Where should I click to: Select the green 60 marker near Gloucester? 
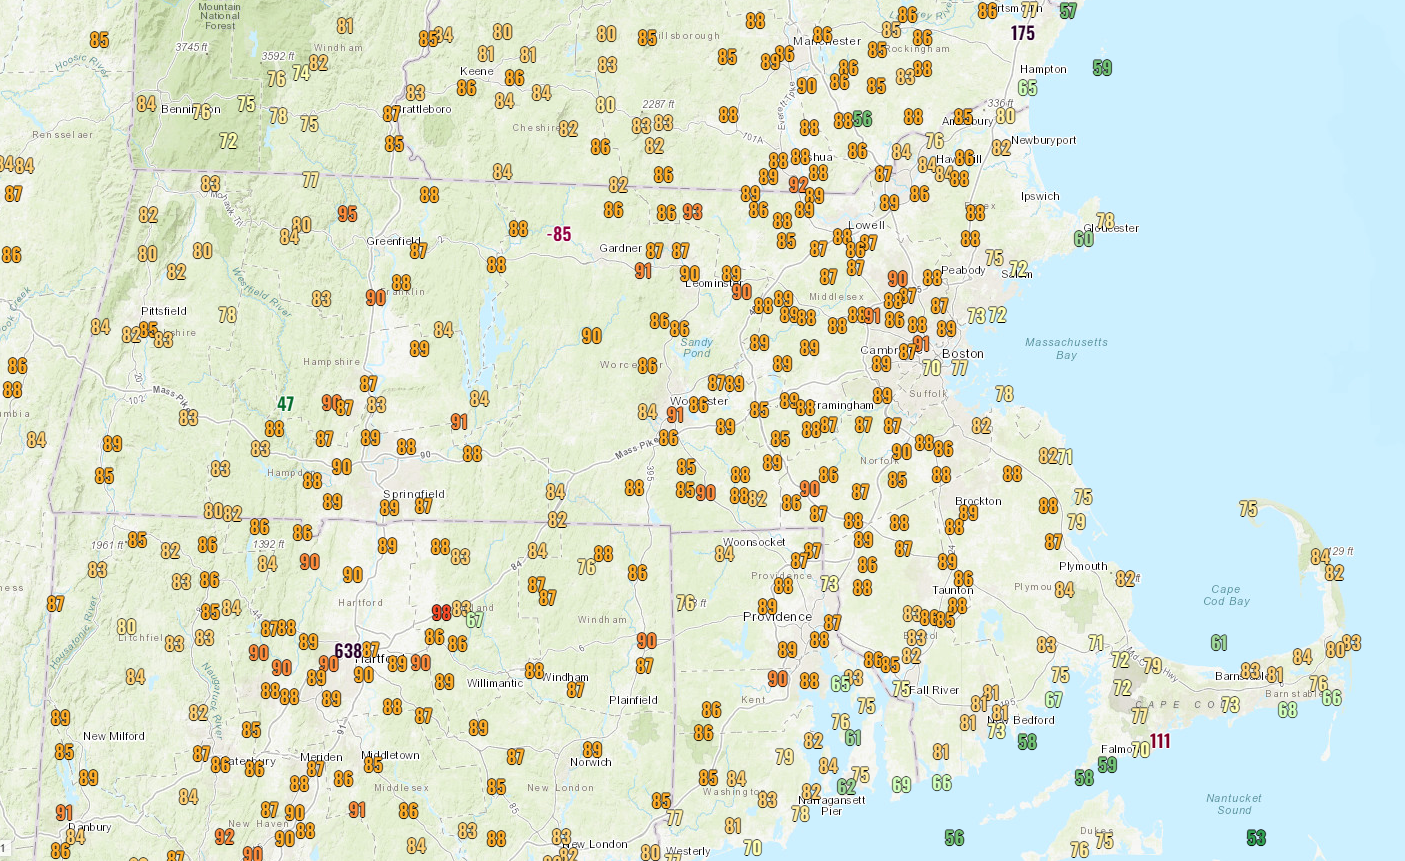1084,238
